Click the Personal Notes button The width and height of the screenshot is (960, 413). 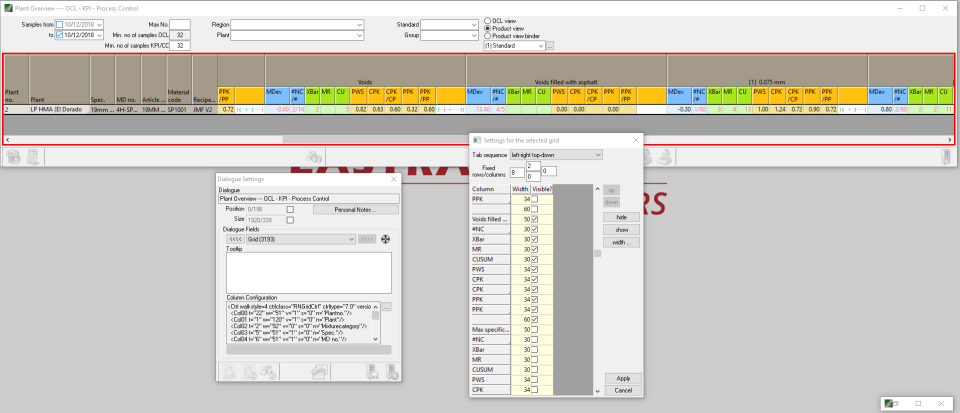tap(355, 208)
